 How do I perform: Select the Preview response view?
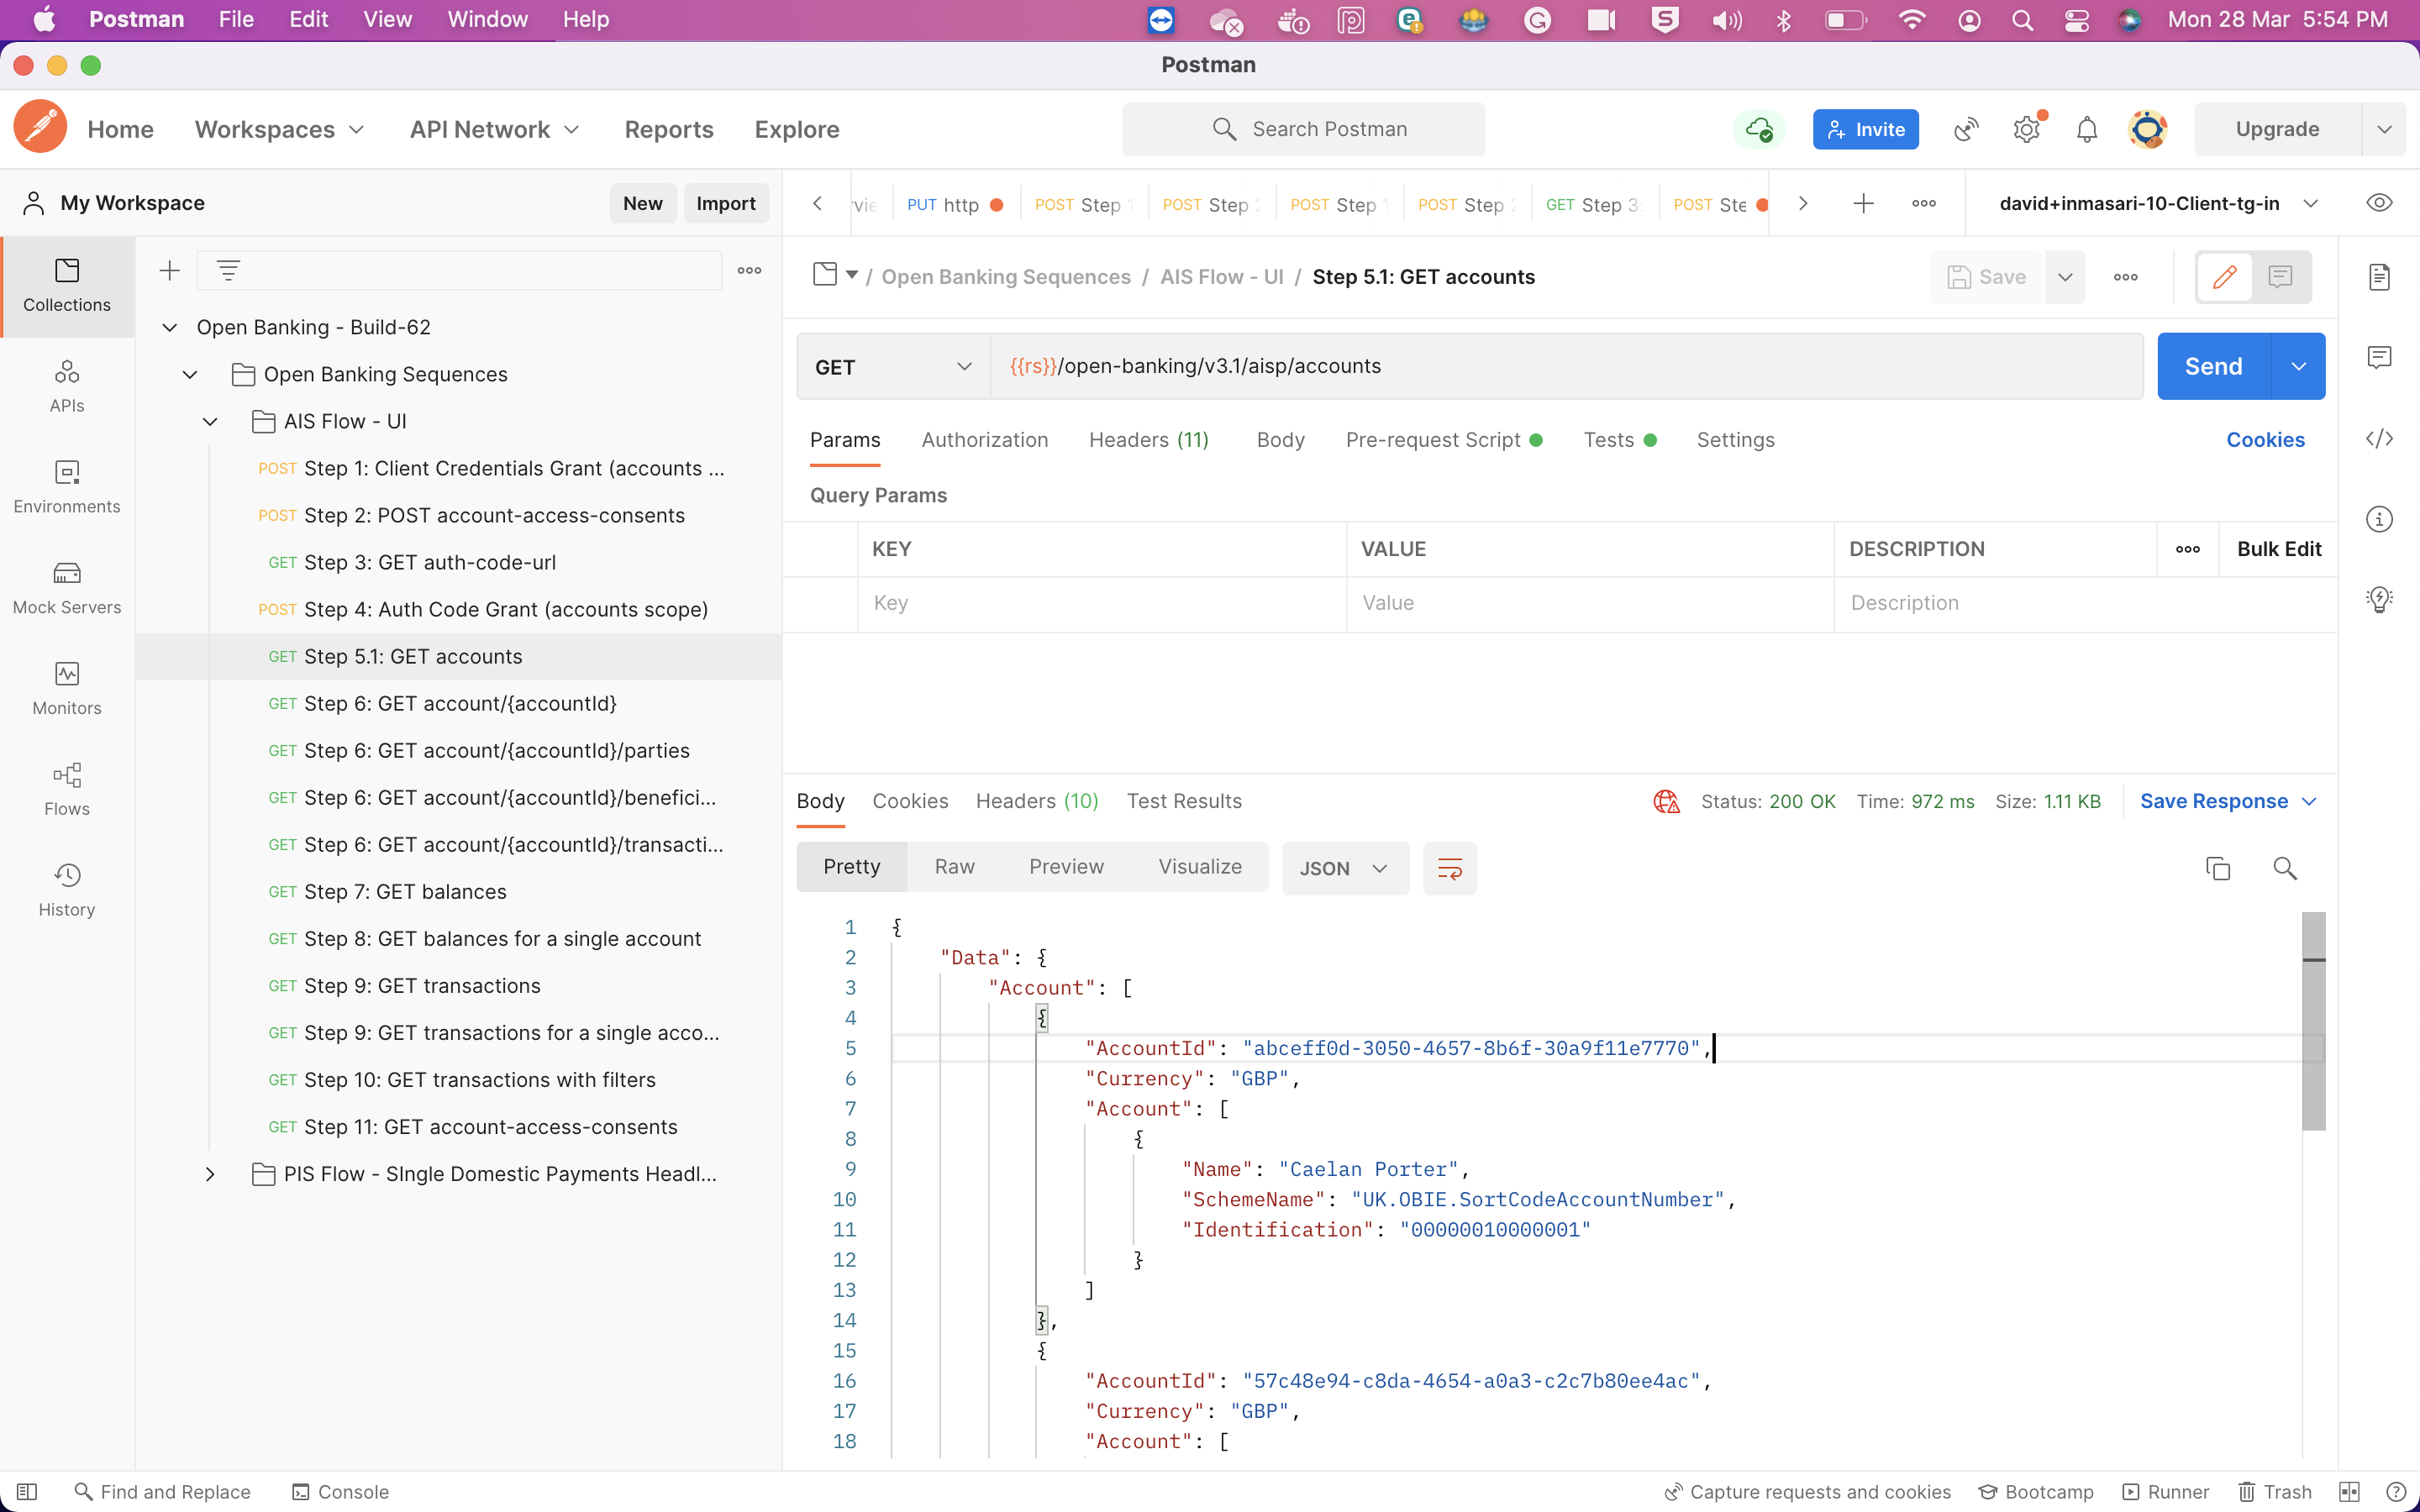[x=1066, y=867]
